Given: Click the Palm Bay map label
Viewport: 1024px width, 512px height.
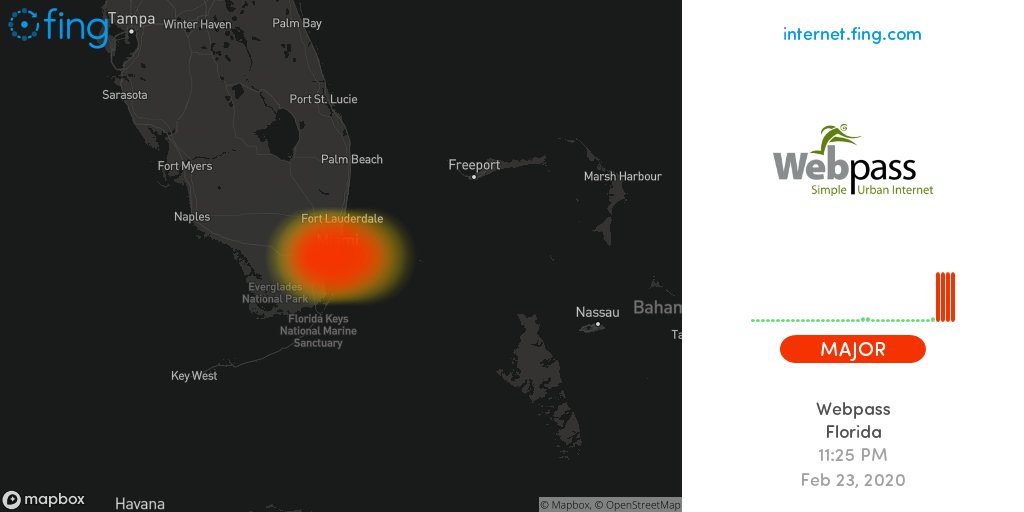Looking at the screenshot, I should (x=296, y=24).
